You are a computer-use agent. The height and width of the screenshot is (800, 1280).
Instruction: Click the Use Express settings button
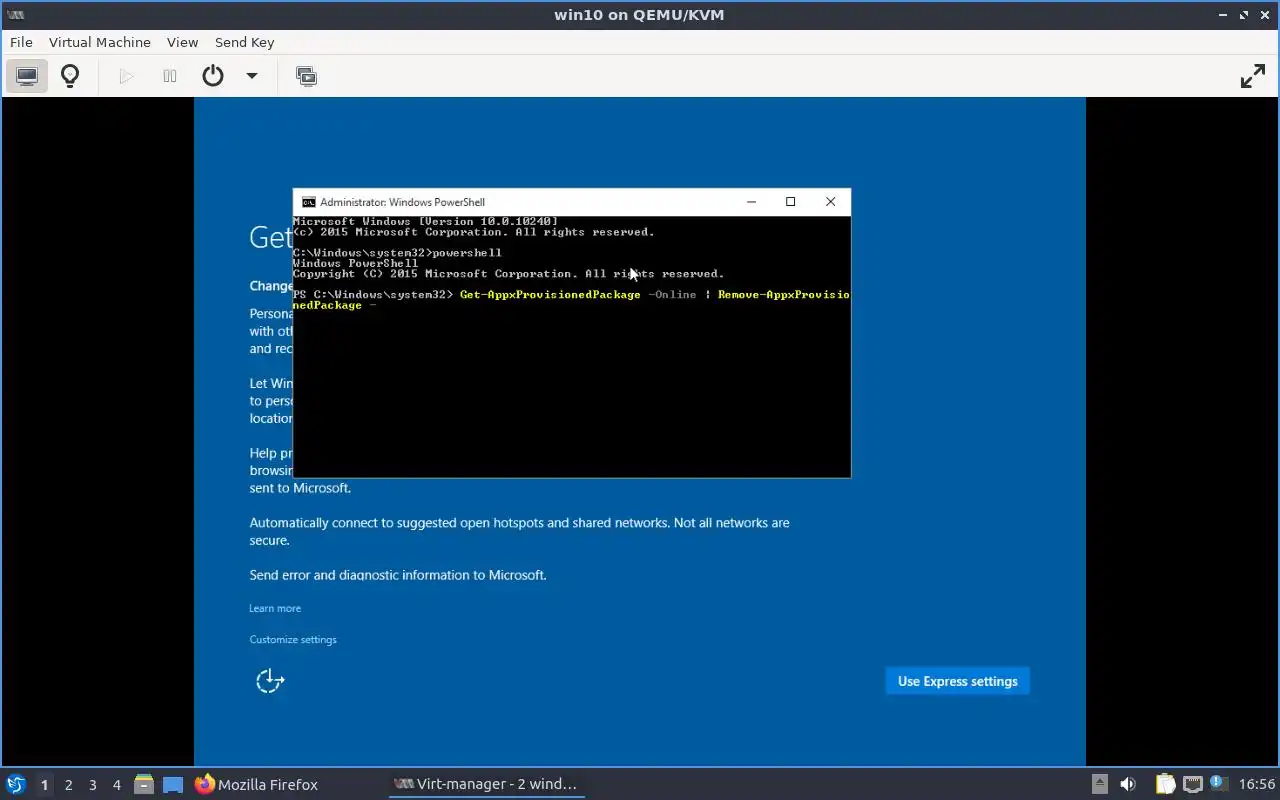pos(957,681)
